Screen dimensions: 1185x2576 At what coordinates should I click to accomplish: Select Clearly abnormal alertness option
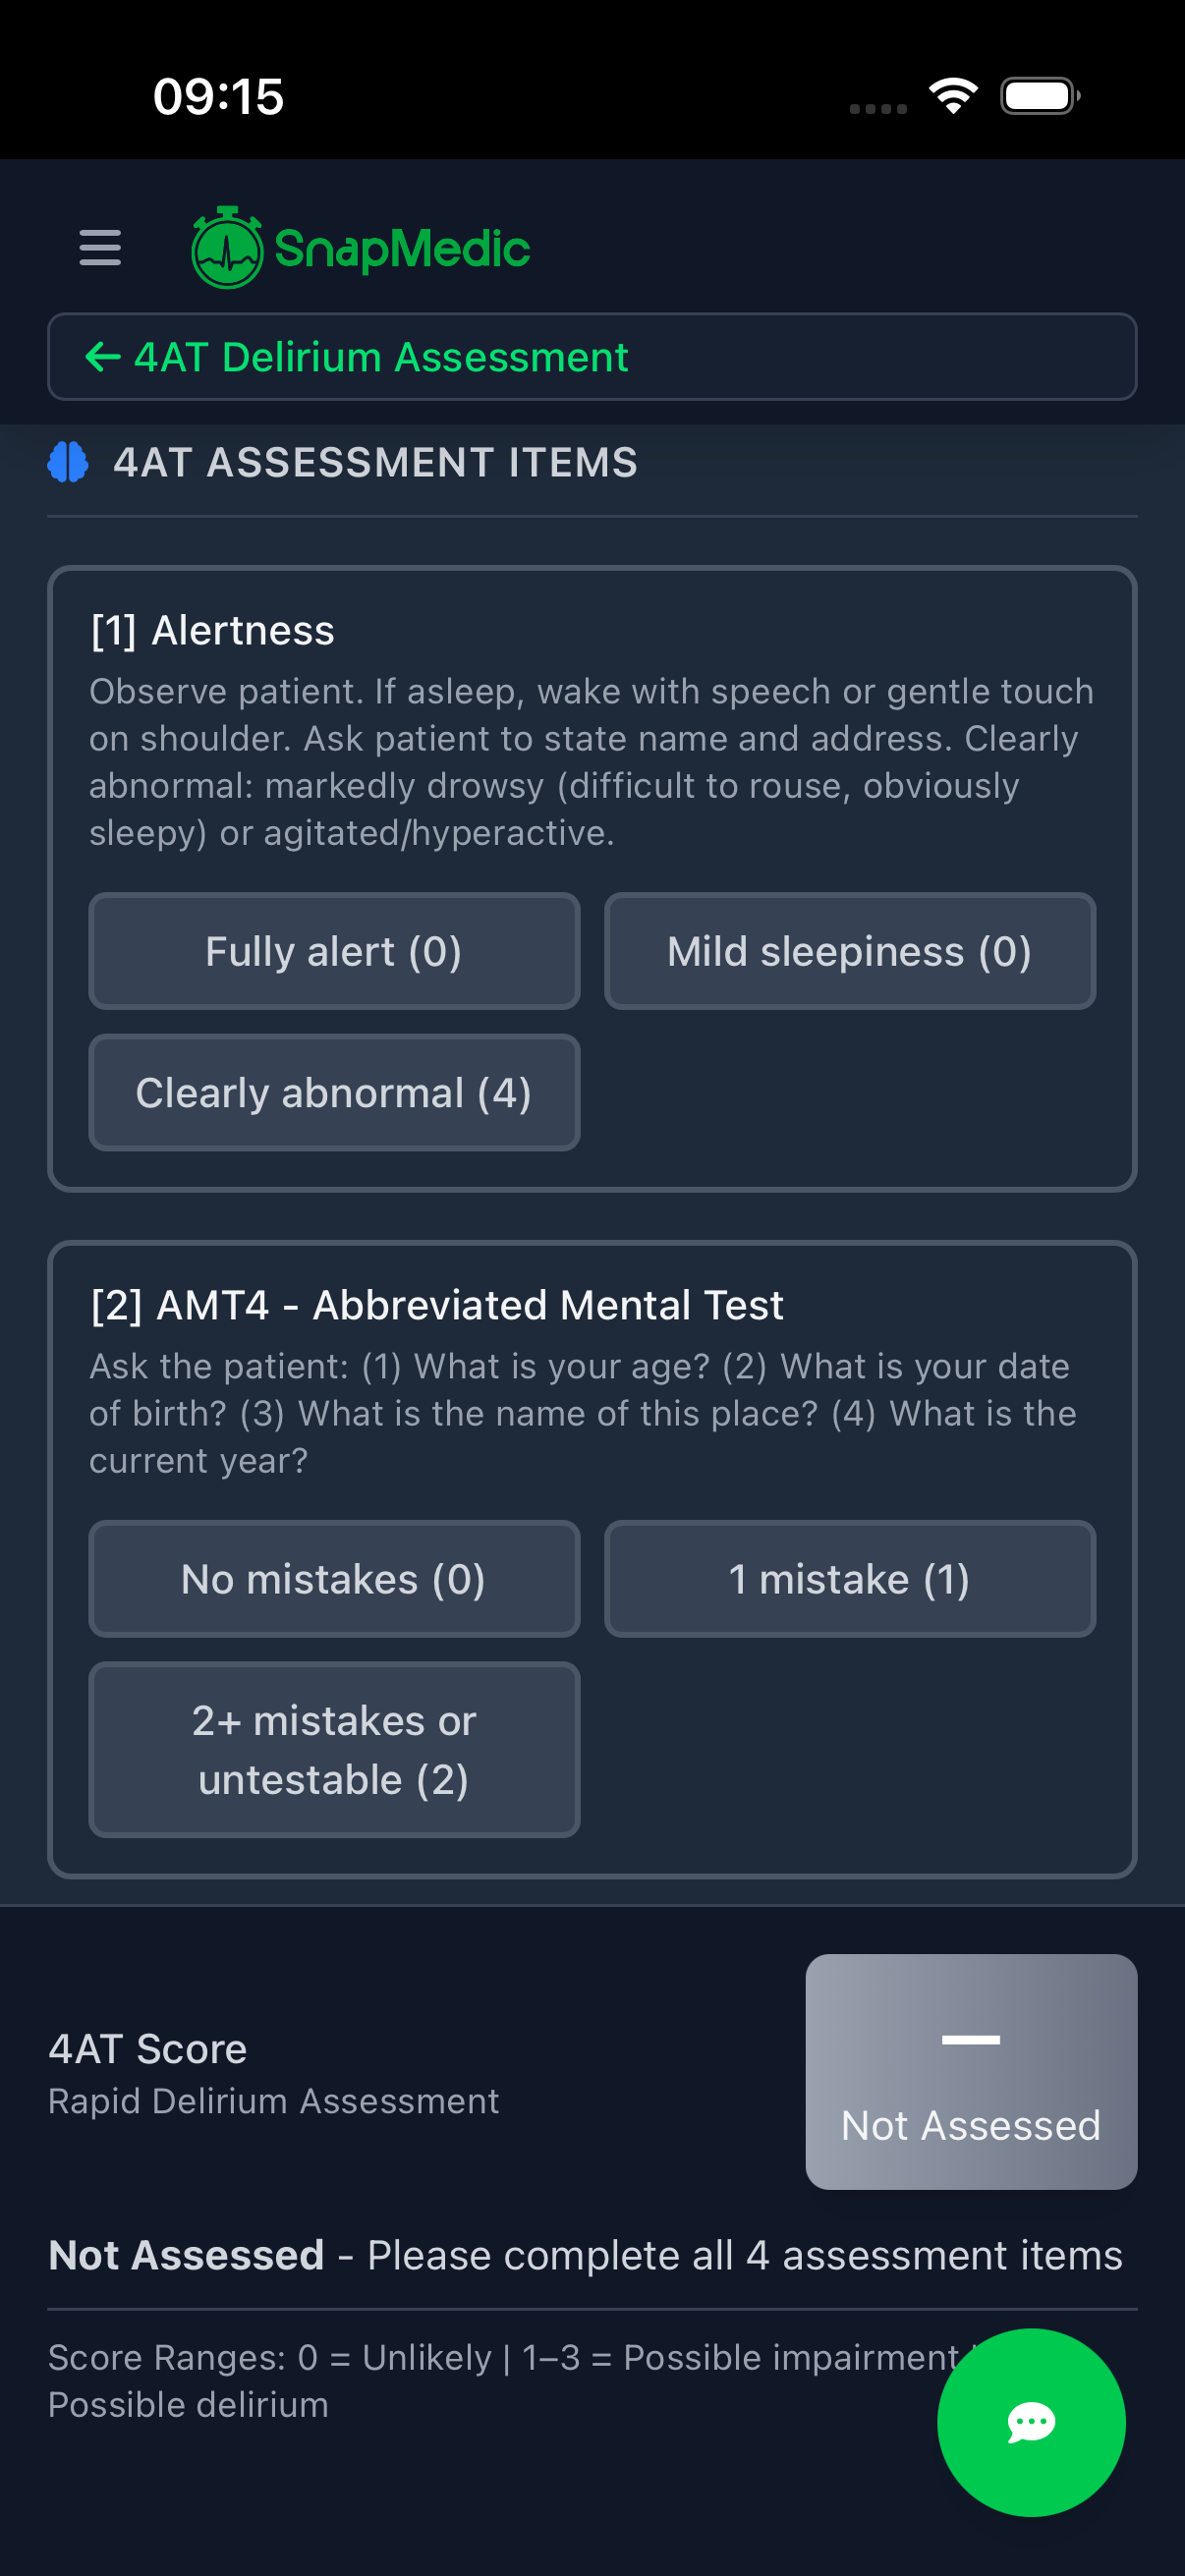tap(333, 1092)
